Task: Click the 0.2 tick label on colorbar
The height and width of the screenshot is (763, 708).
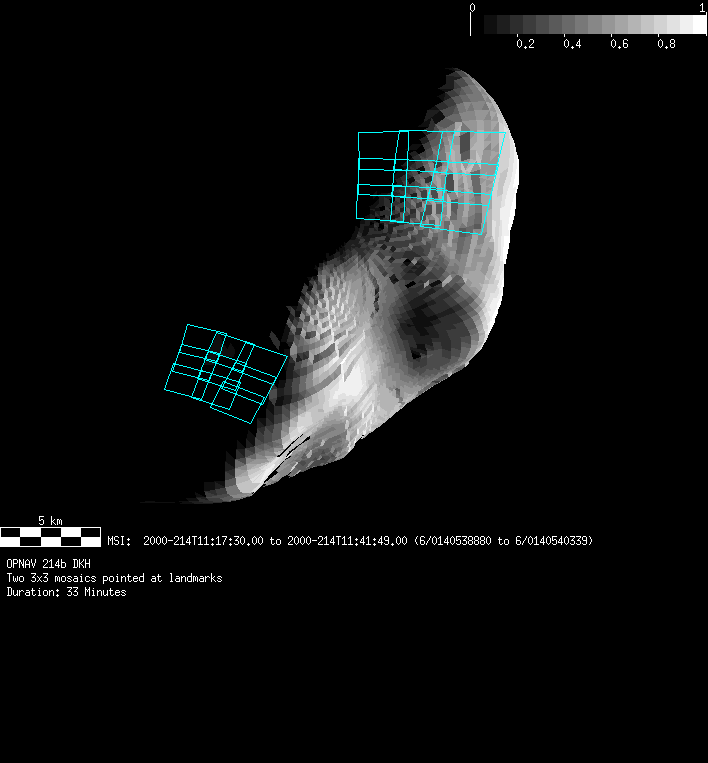Action: coord(525,44)
